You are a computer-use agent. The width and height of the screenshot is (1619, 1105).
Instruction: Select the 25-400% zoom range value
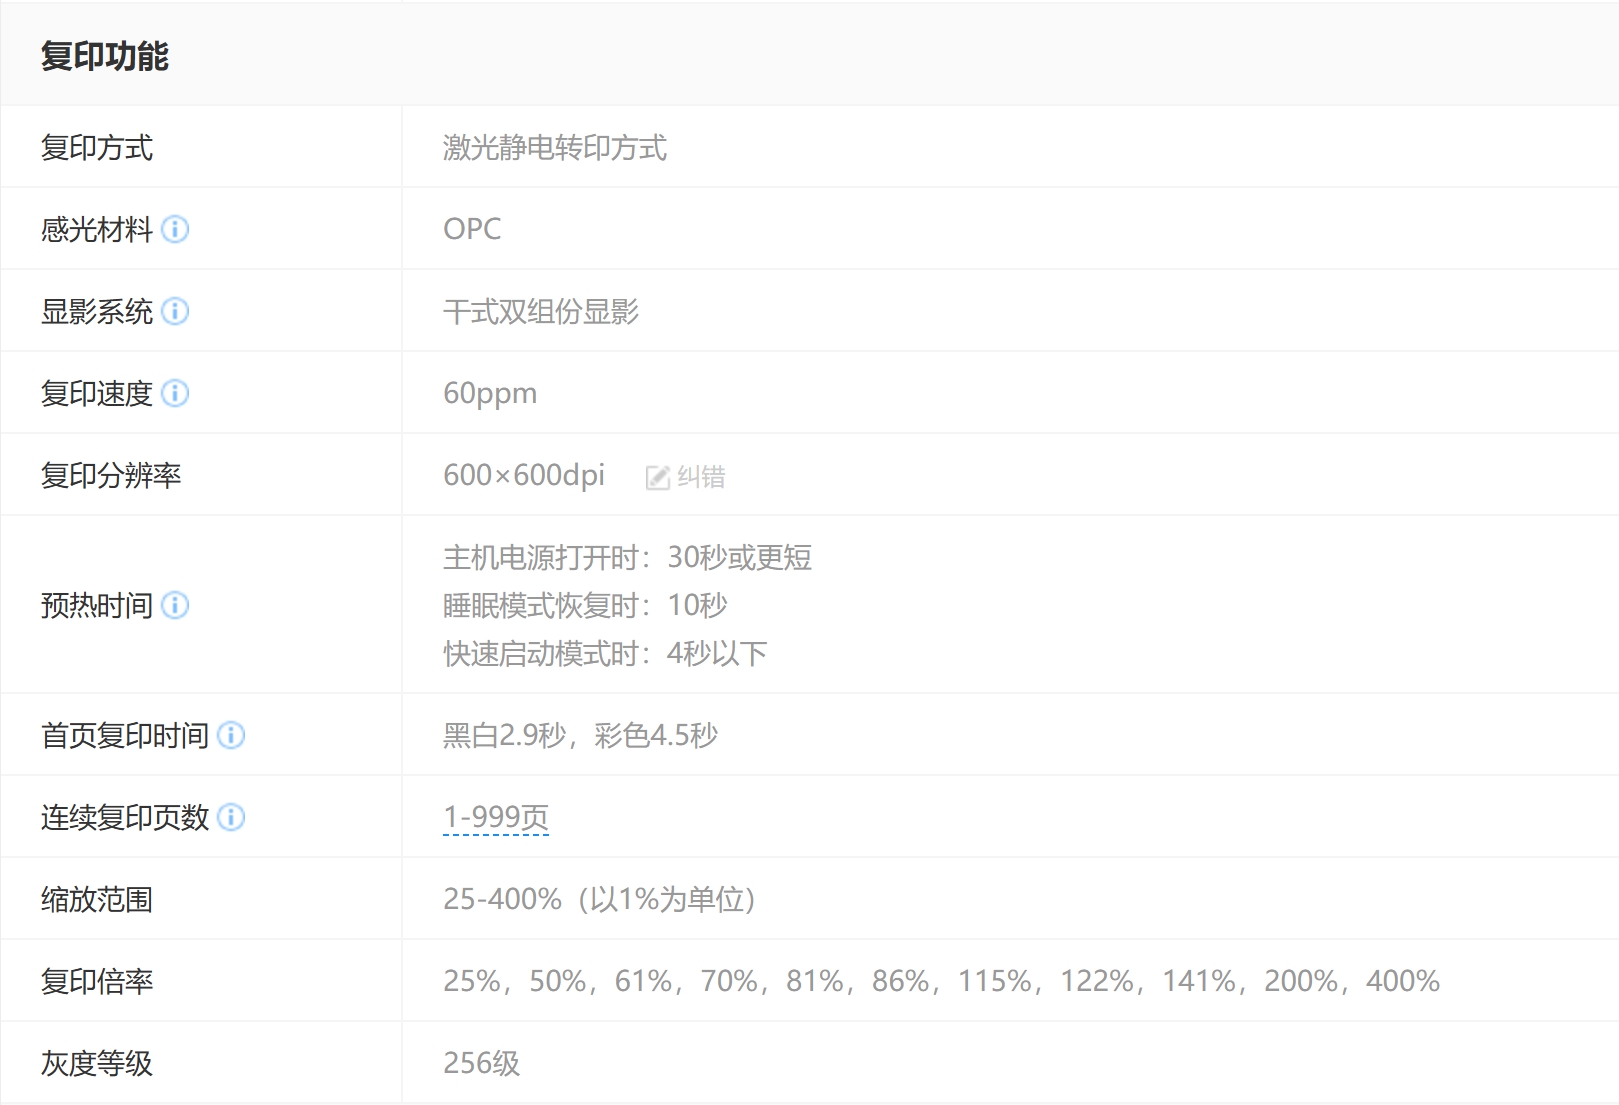pyautogui.click(x=598, y=900)
